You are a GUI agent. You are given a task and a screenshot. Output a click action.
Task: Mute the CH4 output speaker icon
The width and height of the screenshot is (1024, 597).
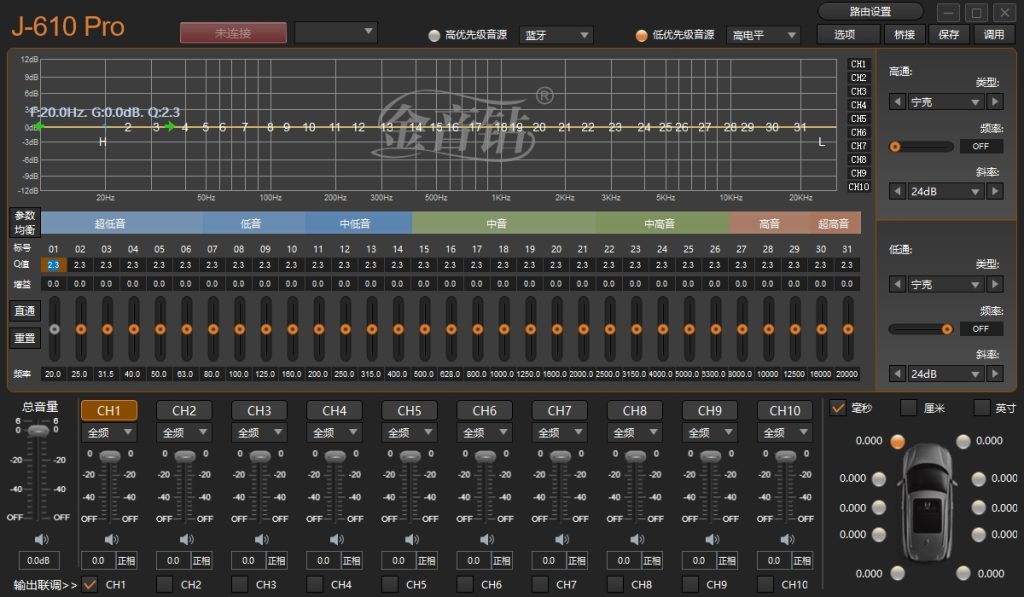337,539
